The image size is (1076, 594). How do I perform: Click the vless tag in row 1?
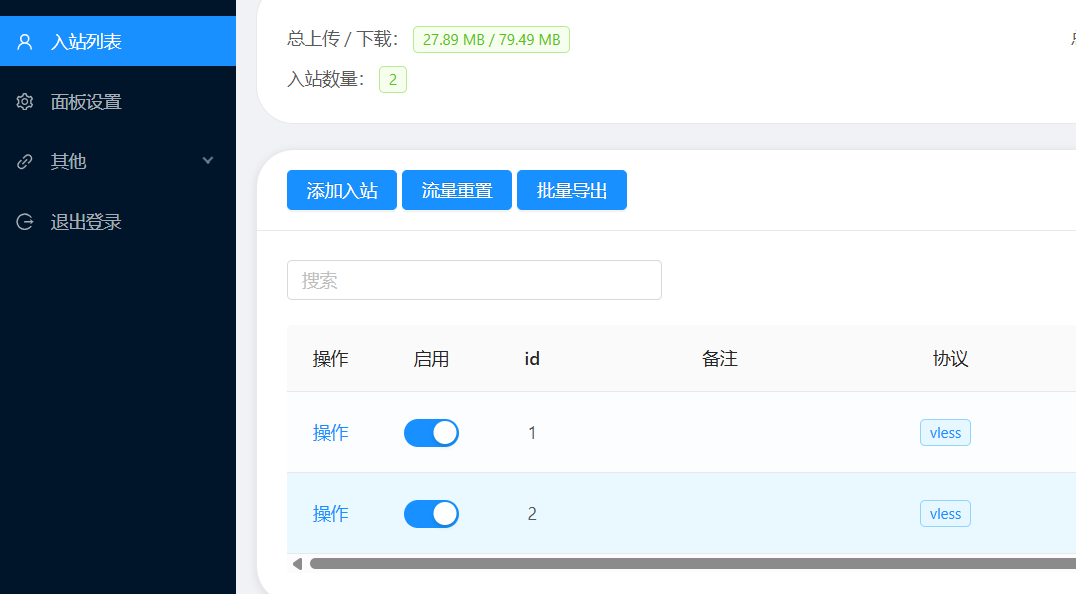pyautogui.click(x=945, y=433)
